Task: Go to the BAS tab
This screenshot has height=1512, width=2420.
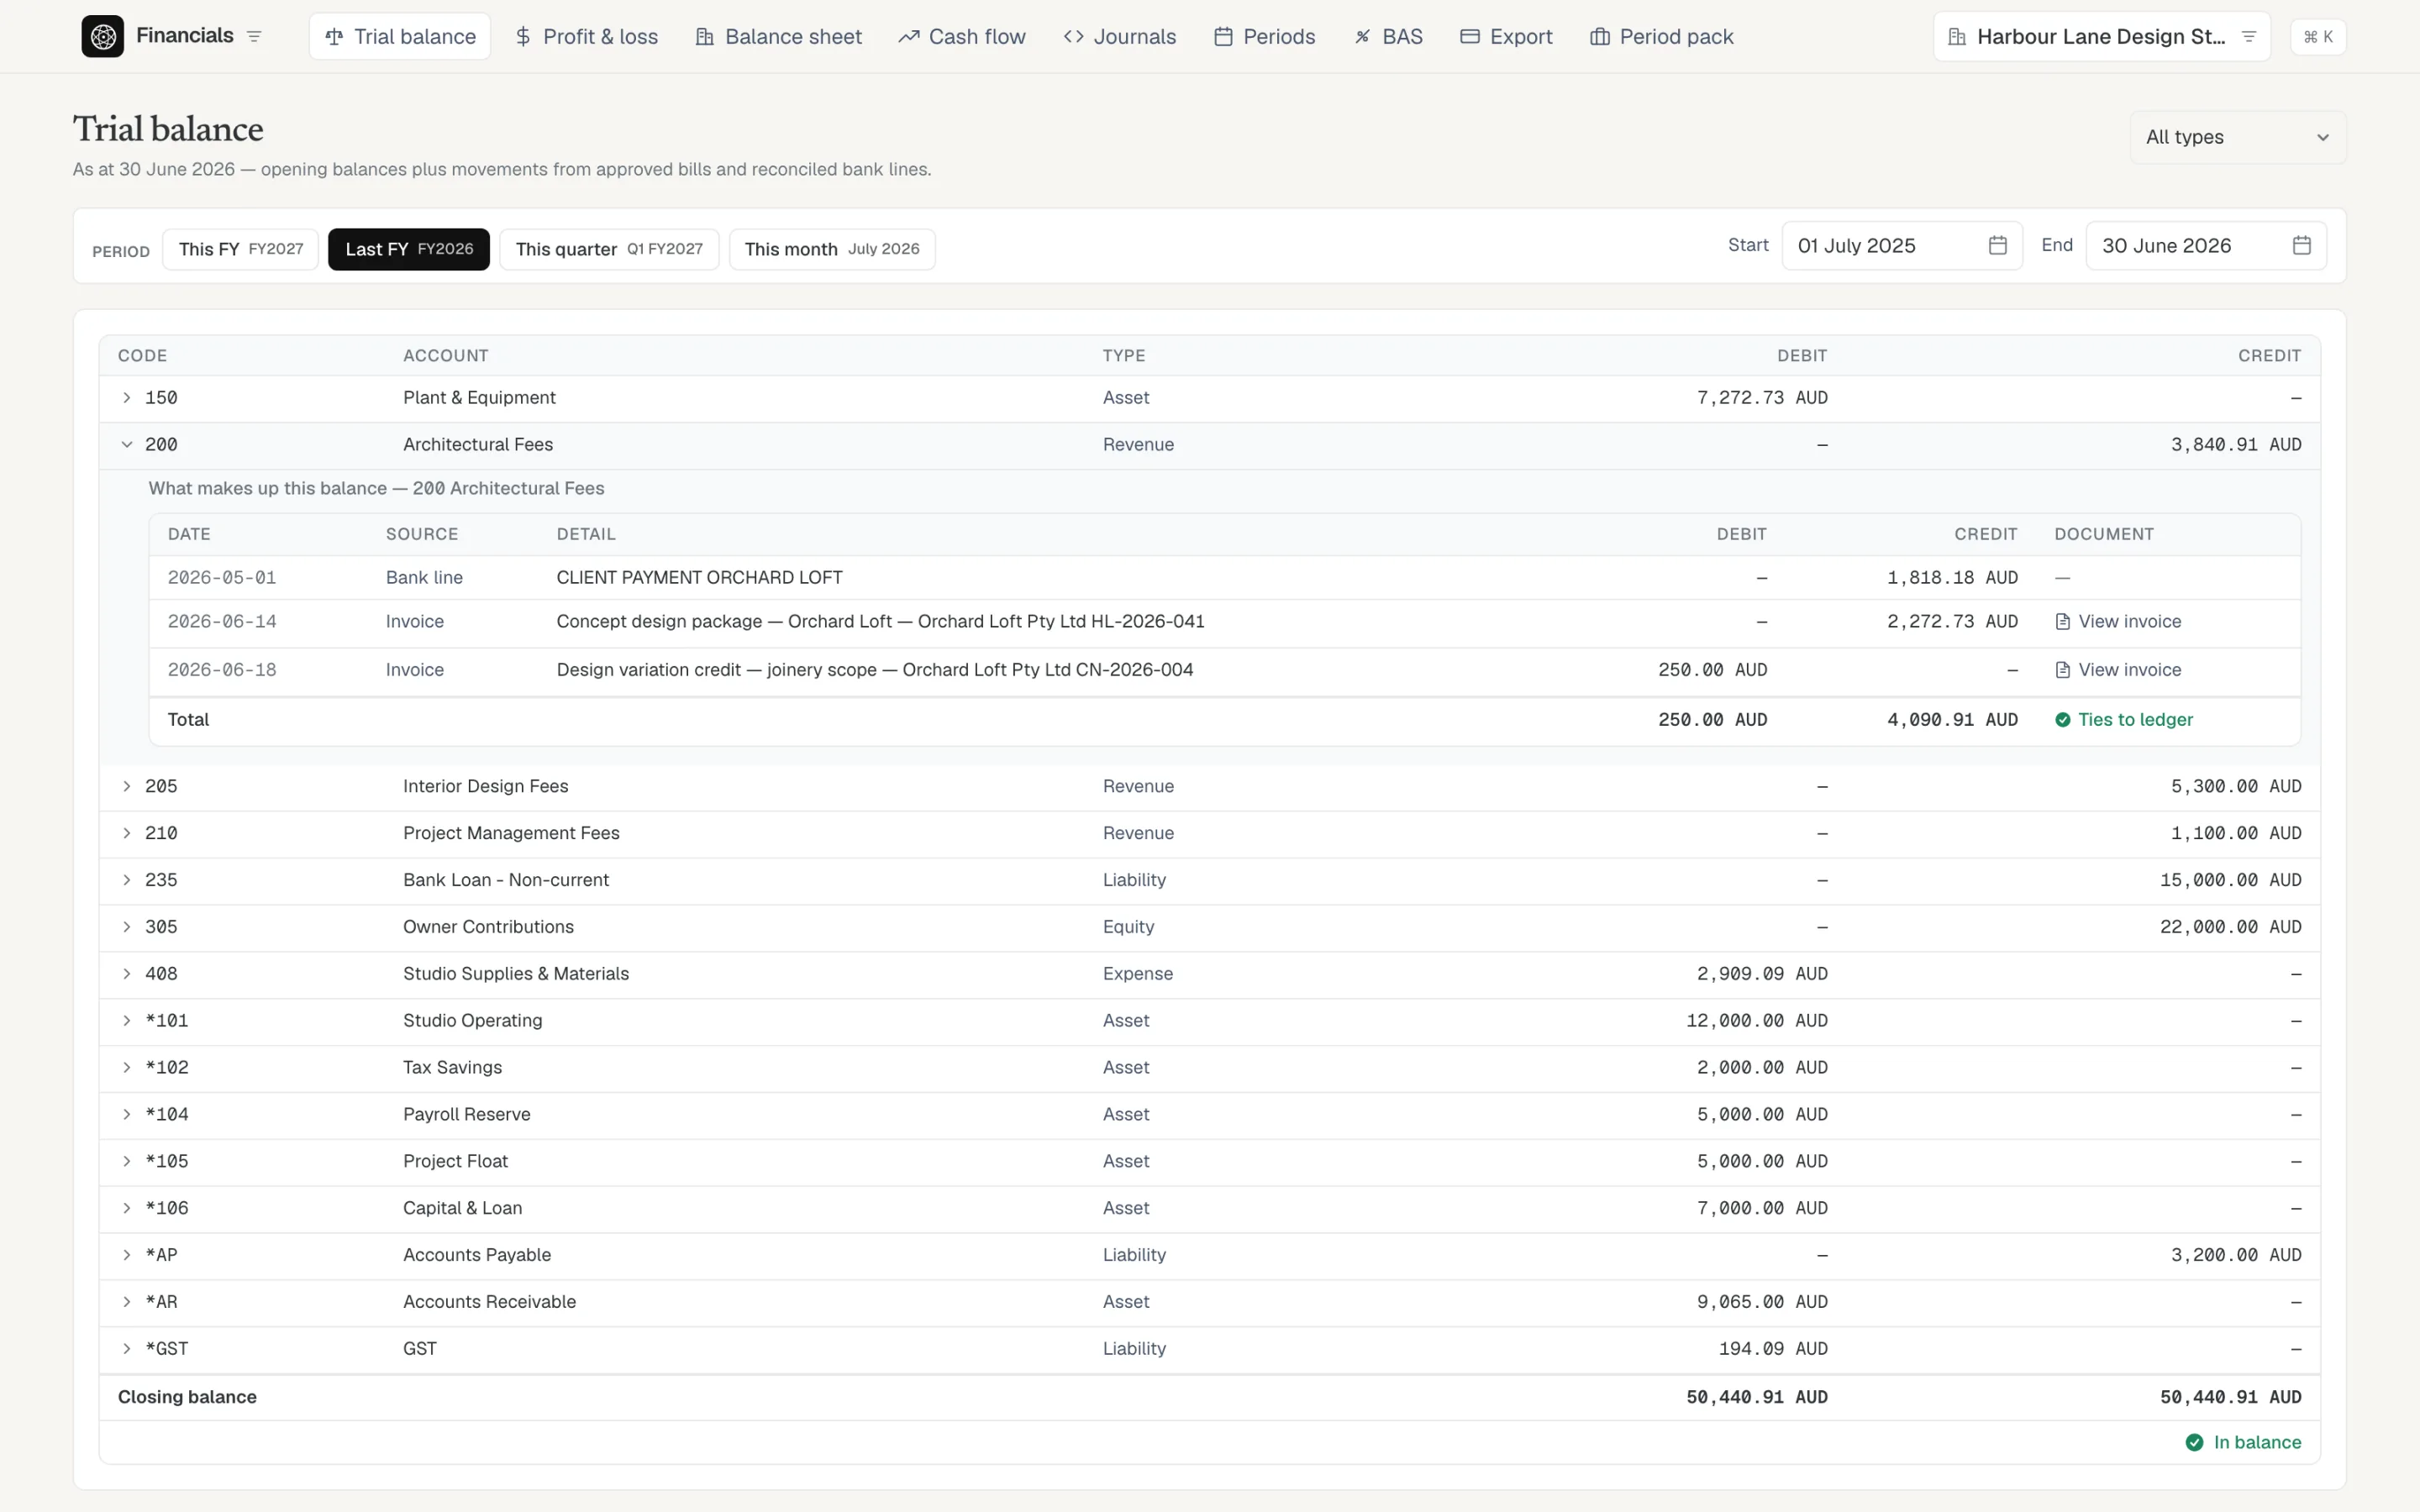Action: tap(1389, 37)
